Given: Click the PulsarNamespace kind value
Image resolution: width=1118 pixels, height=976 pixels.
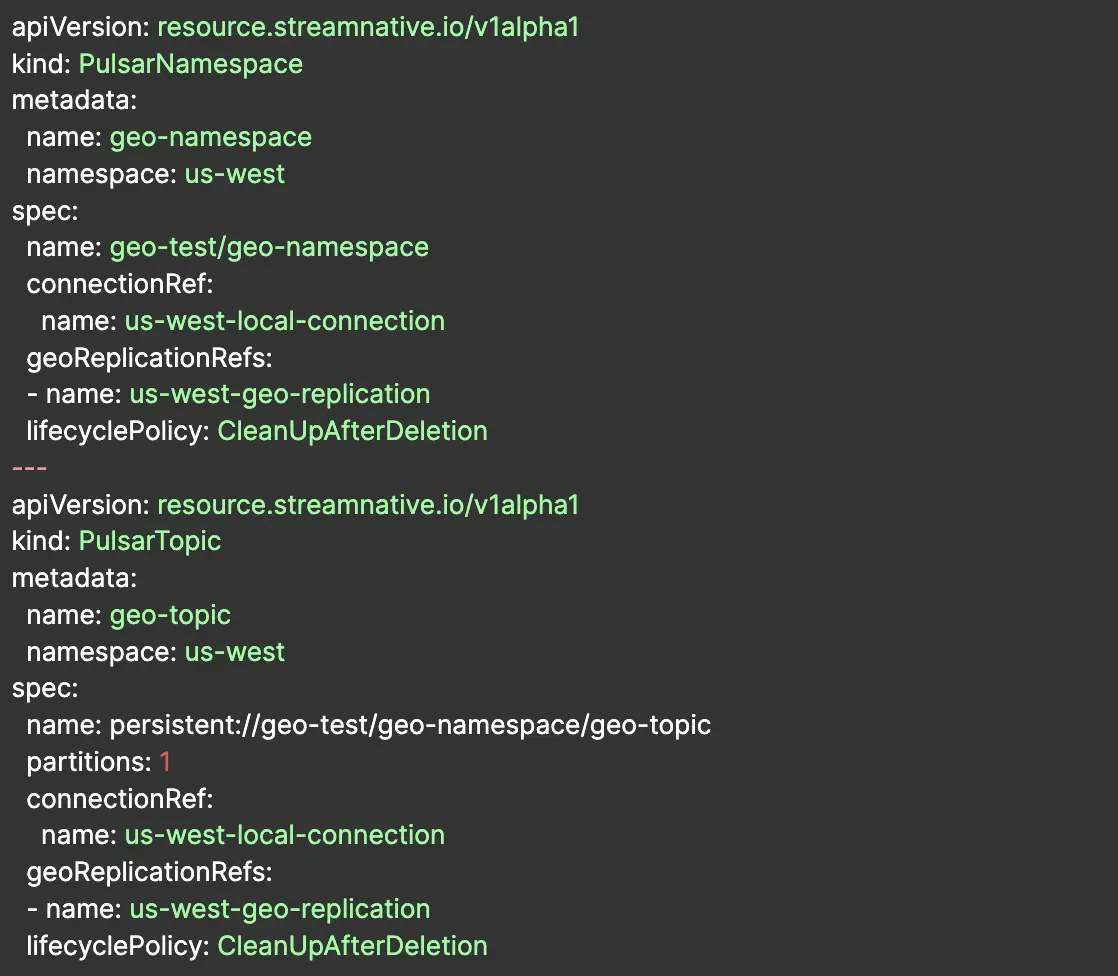Looking at the screenshot, I should tap(189, 64).
